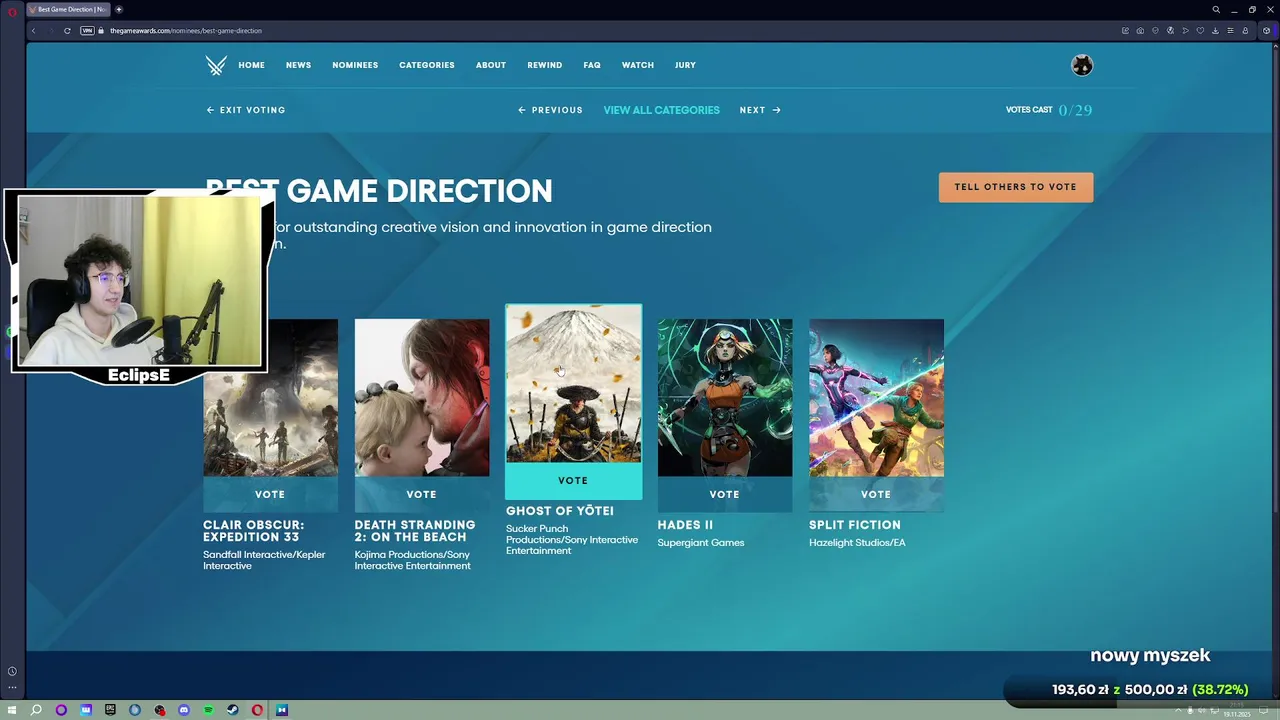This screenshot has height=720, width=1280.
Task: Open FAQ navigation item
Action: coord(592,65)
